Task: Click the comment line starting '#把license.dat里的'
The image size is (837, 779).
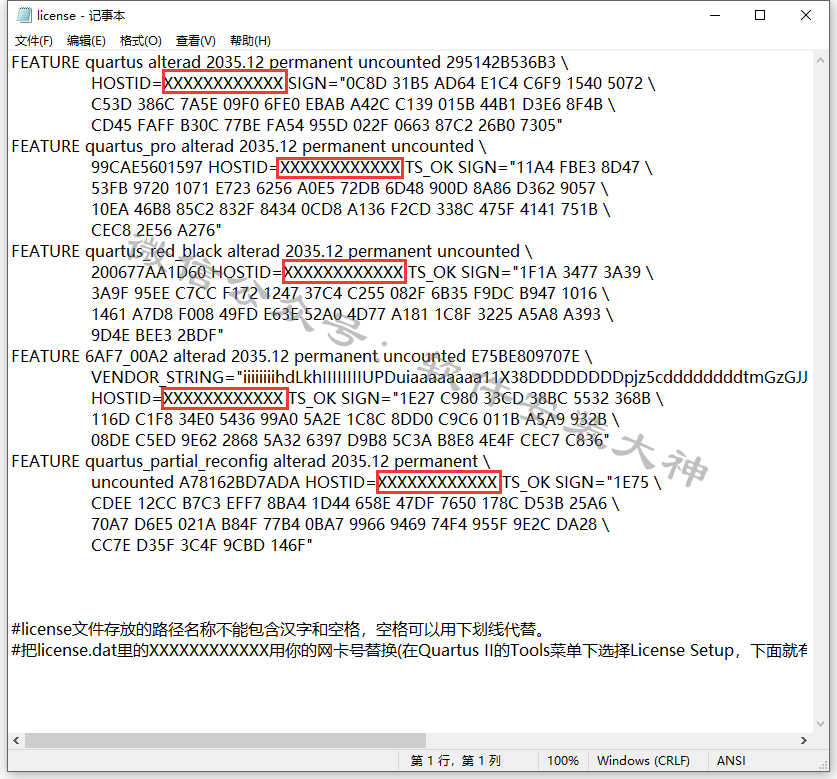Action: [409, 651]
